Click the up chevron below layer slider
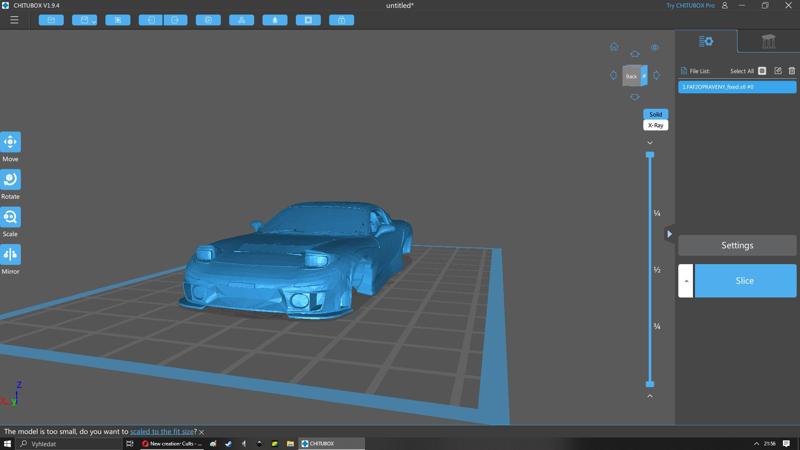The image size is (800, 450). 650,396
